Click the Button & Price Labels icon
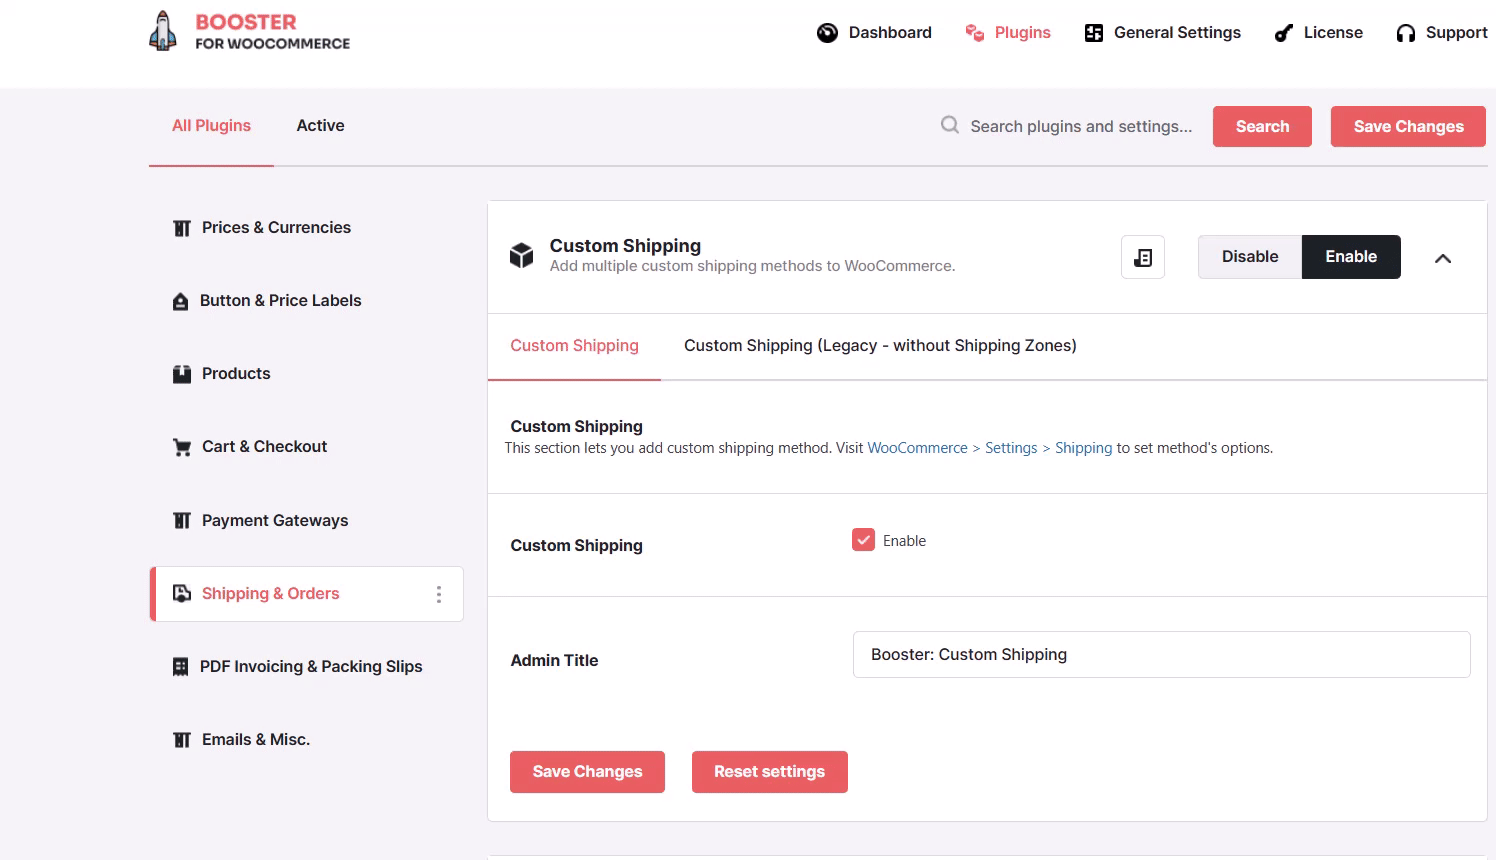The image size is (1496, 860). point(180,301)
